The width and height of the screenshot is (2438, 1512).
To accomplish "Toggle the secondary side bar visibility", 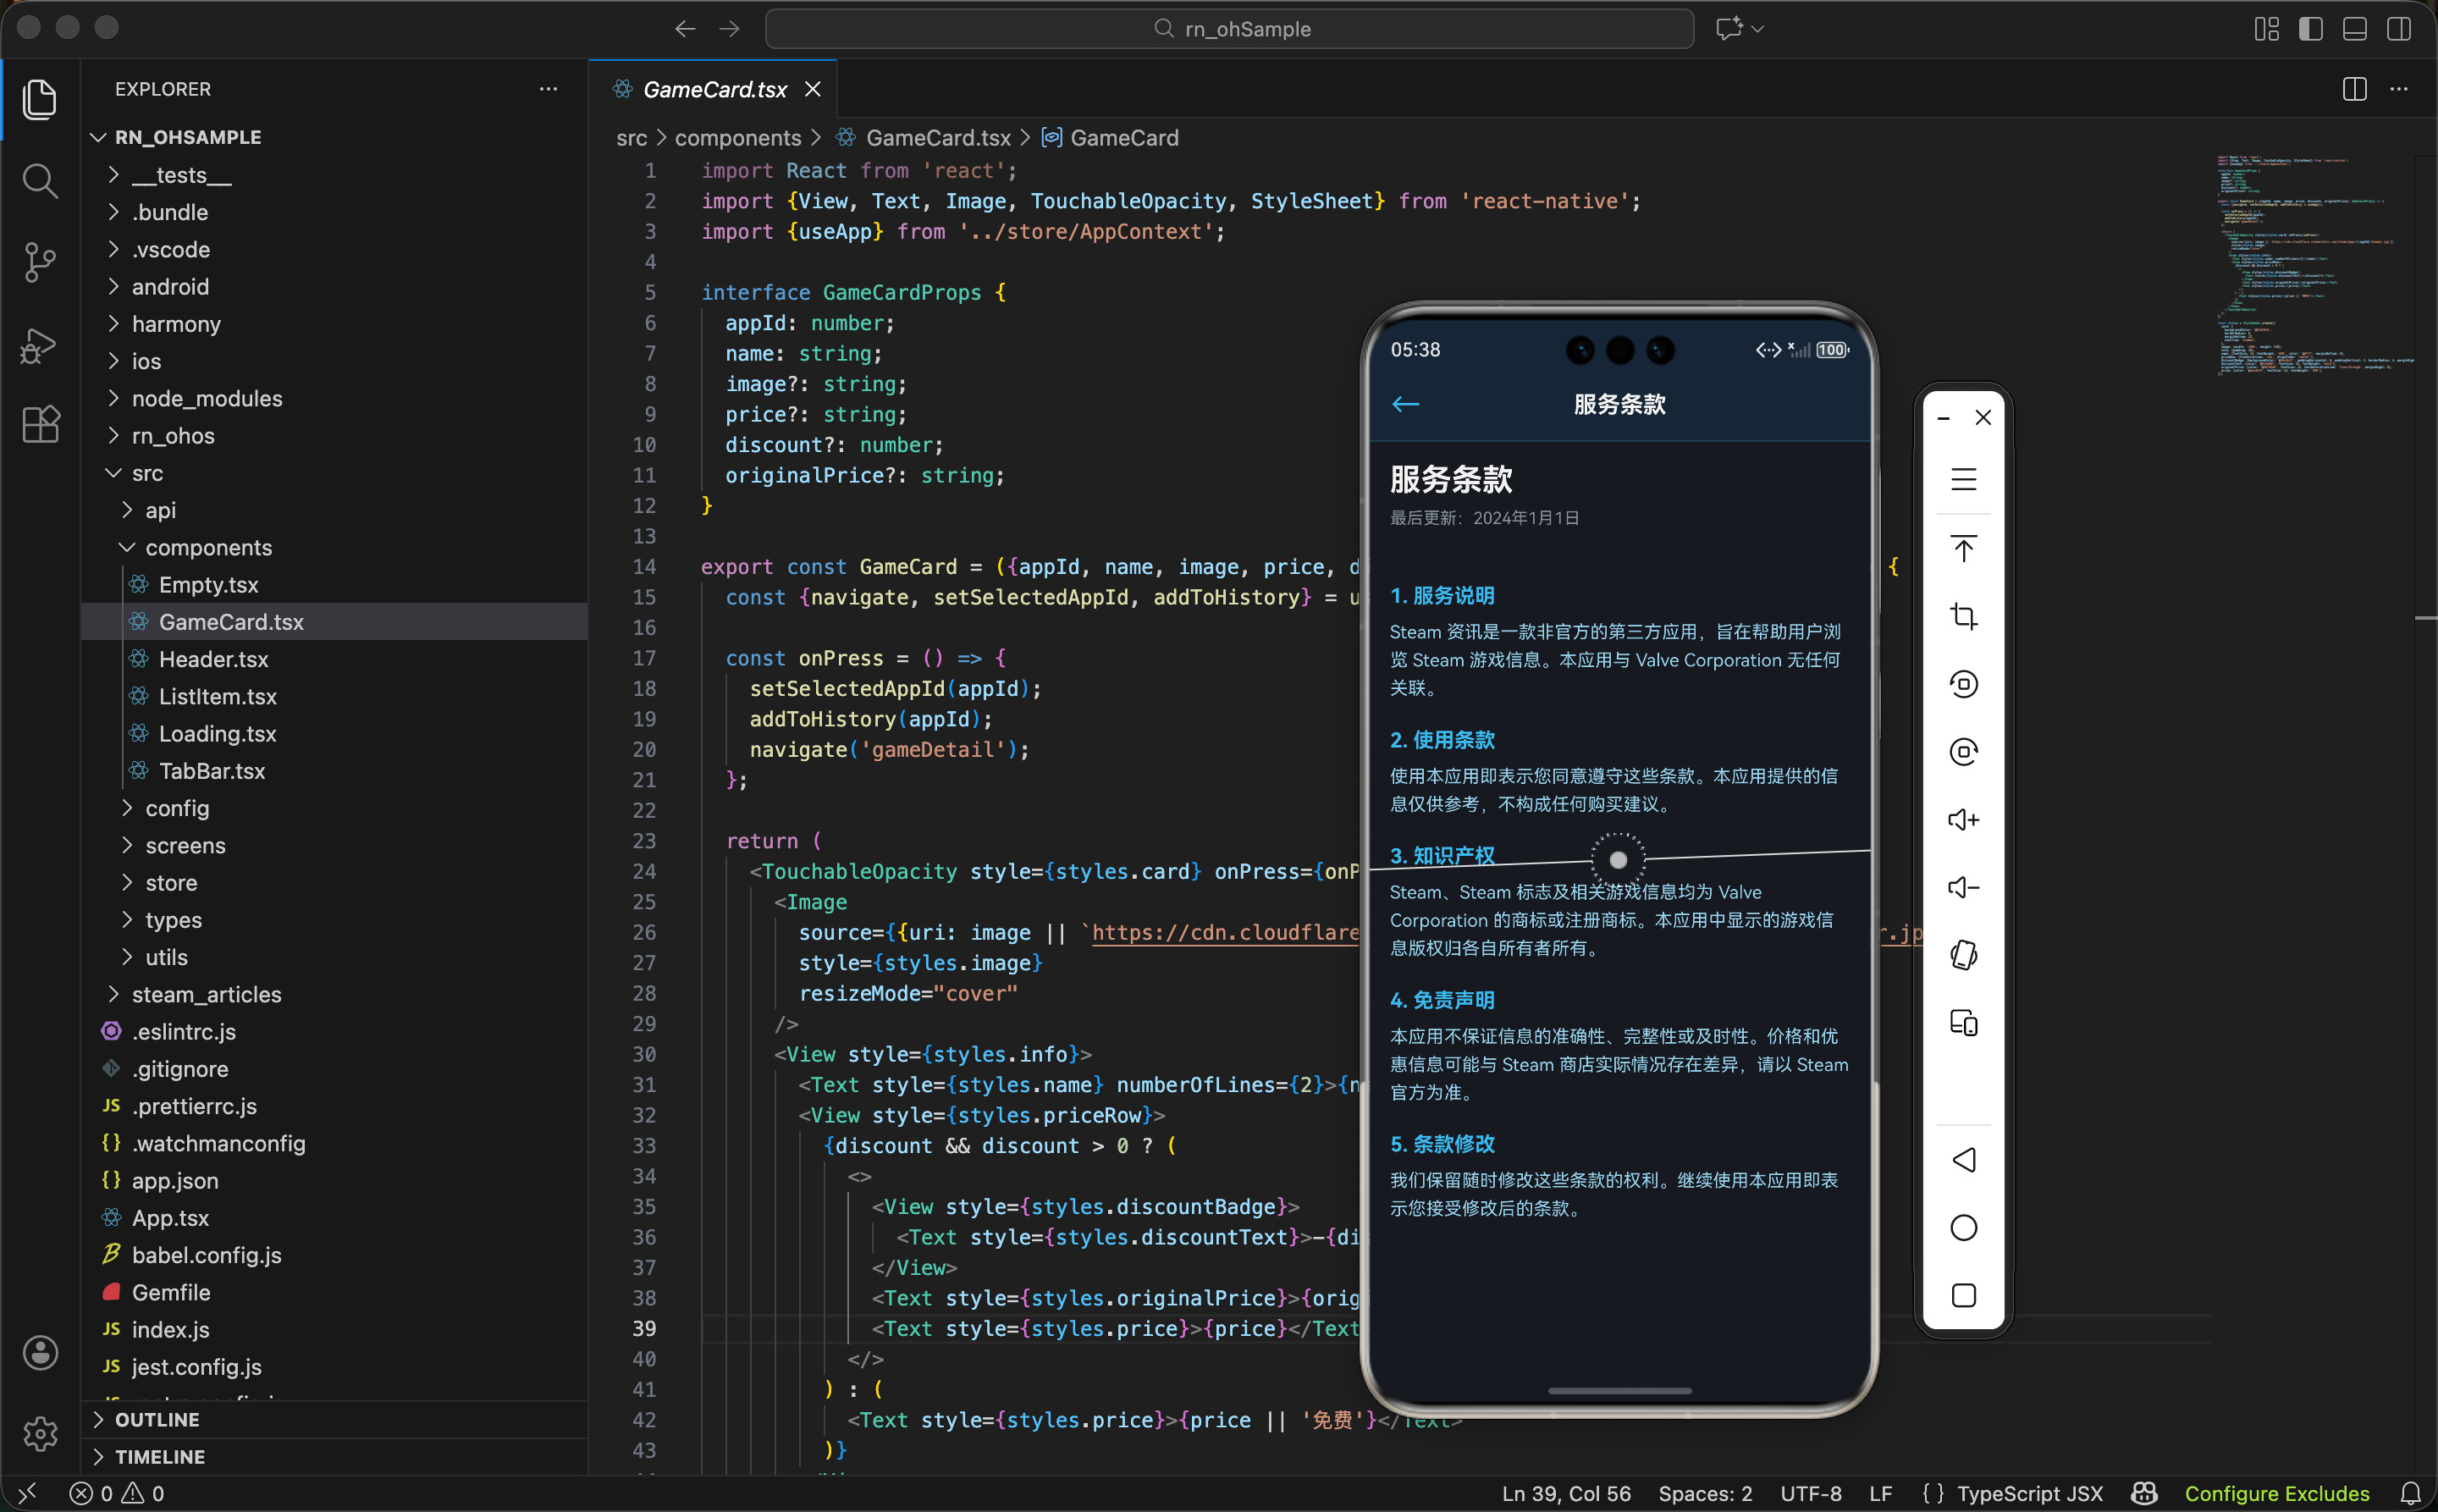I will (2398, 29).
